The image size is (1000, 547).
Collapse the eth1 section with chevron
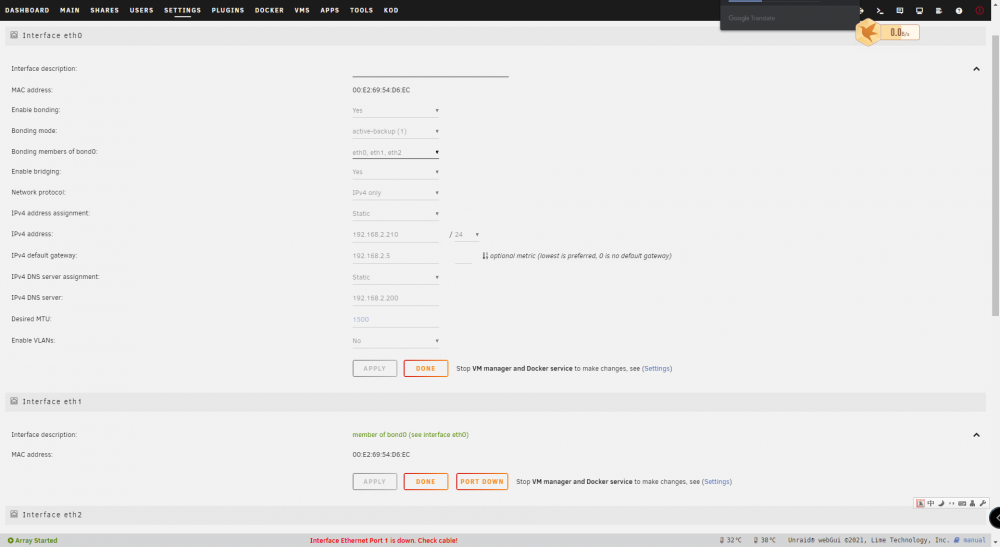coord(976,435)
